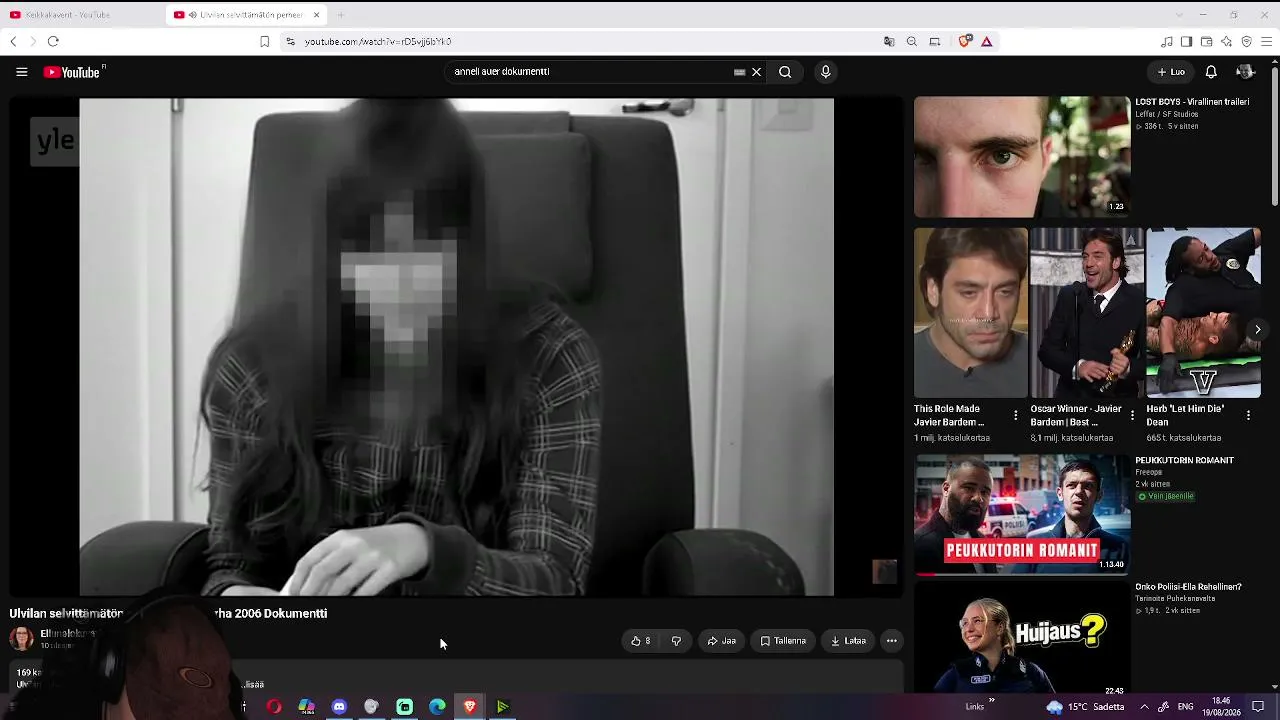1280x720 pixels.
Task: Click the address bar URL text
Action: 378,42
